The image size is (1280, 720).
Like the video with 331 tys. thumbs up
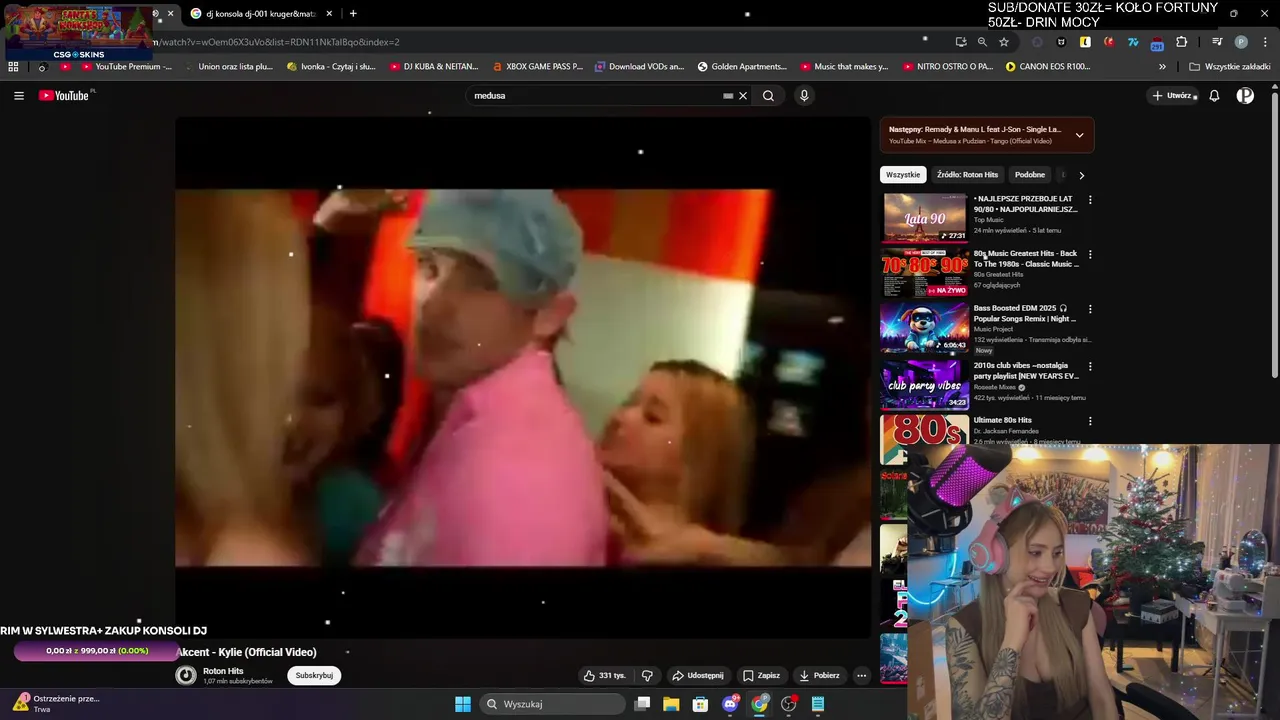(x=605, y=676)
